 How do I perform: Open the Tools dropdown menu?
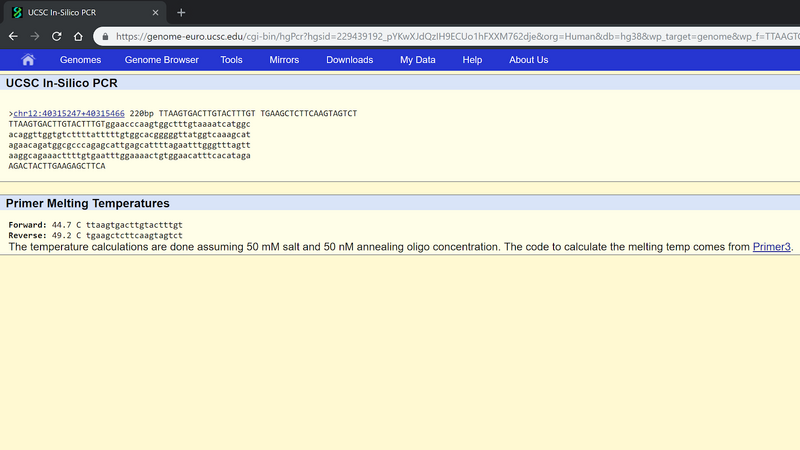[231, 60]
